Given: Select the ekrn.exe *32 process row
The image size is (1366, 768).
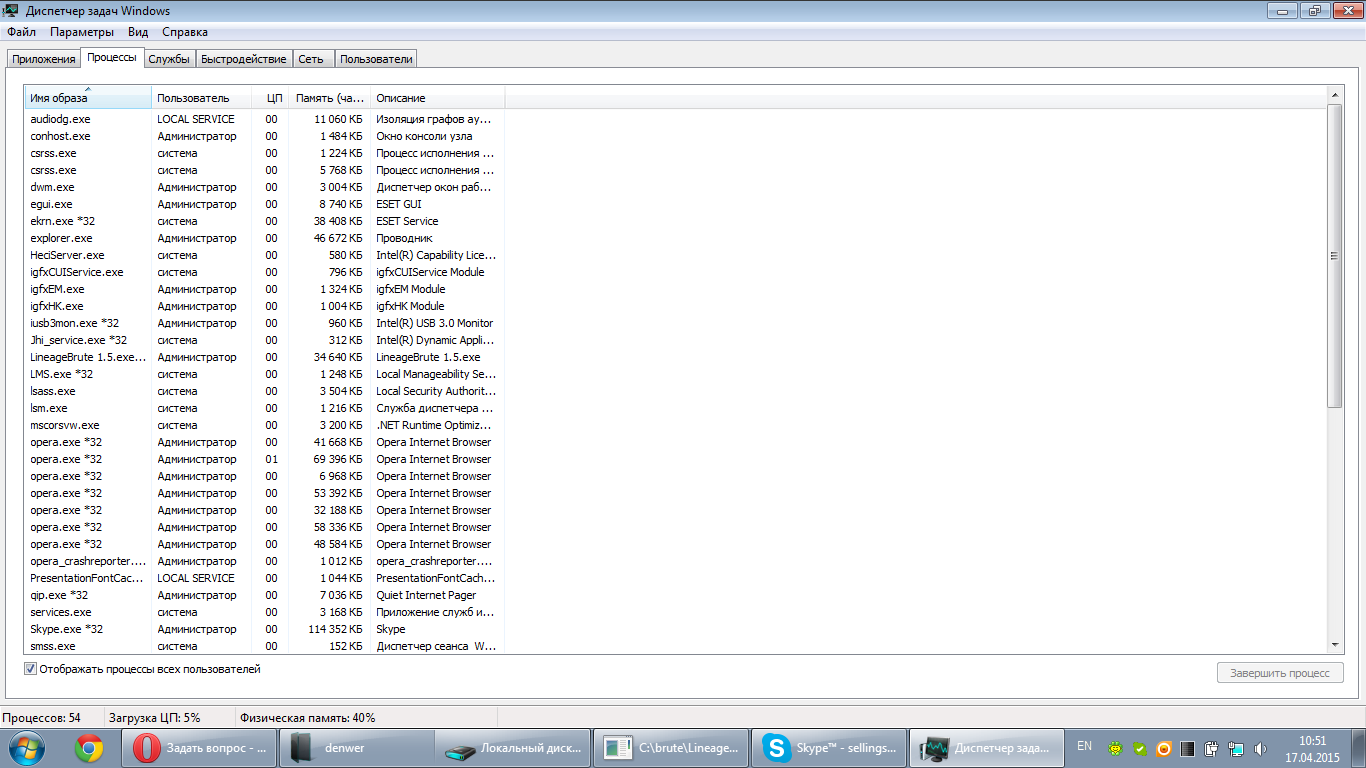Looking at the screenshot, I should tap(265, 221).
